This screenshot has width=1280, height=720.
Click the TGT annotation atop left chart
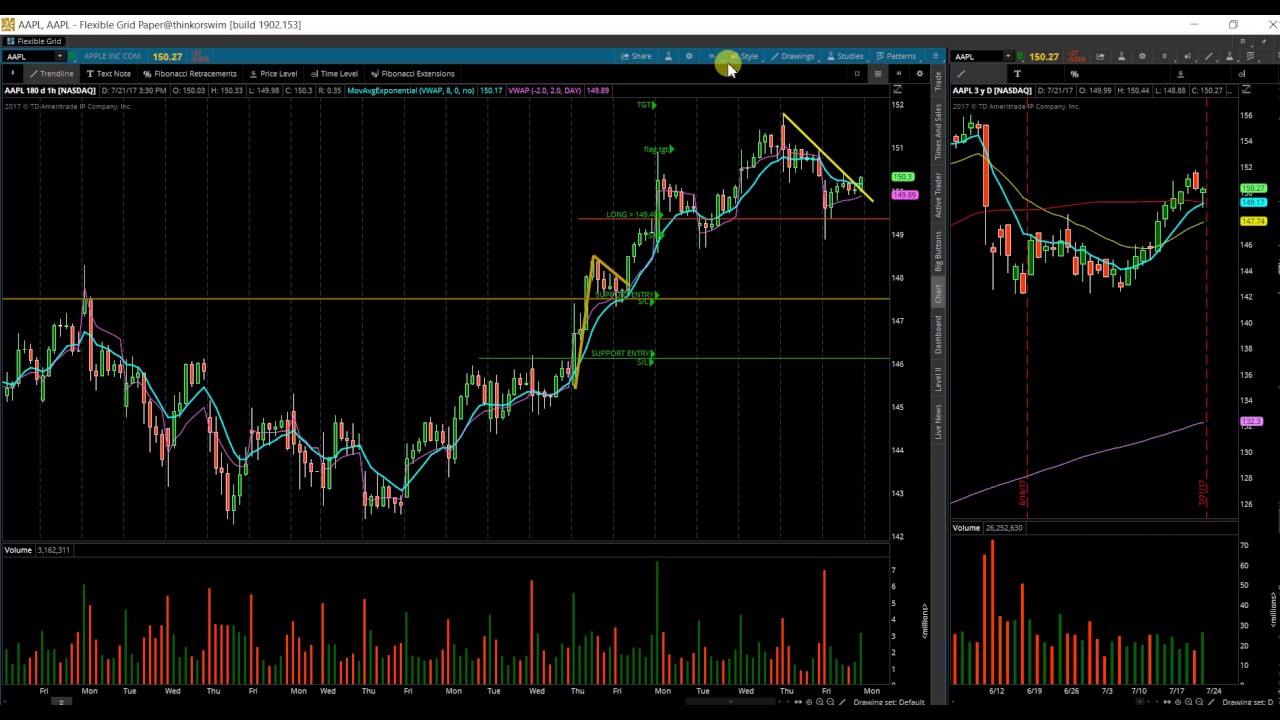[x=646, y=105]
